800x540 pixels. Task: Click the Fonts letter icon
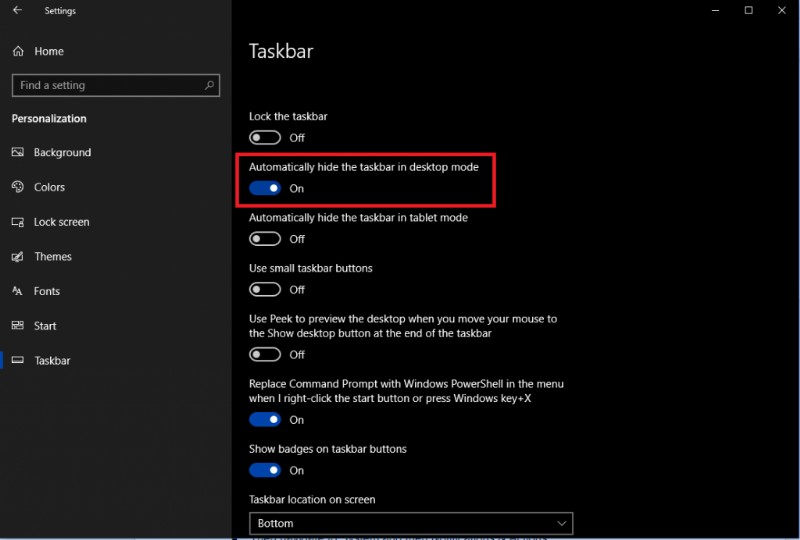click(18, 291)
